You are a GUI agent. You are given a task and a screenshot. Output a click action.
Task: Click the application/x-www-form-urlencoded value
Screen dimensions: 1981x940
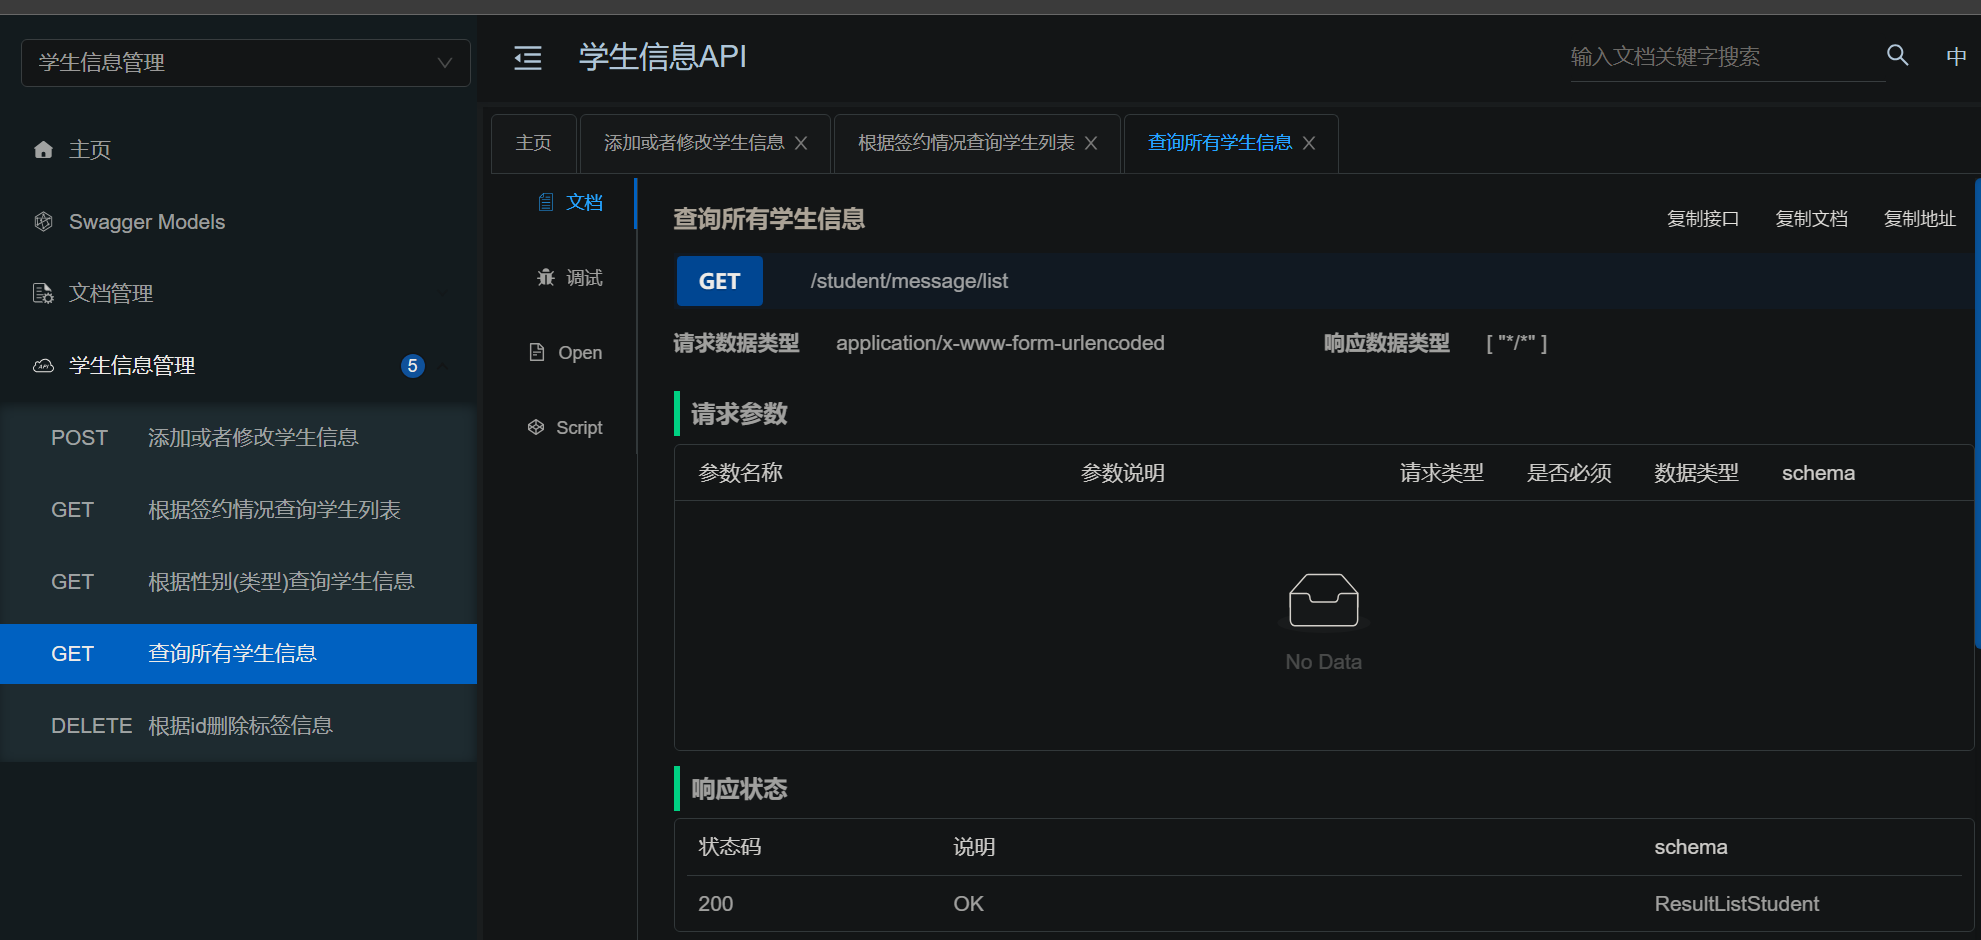(1000, 343)
